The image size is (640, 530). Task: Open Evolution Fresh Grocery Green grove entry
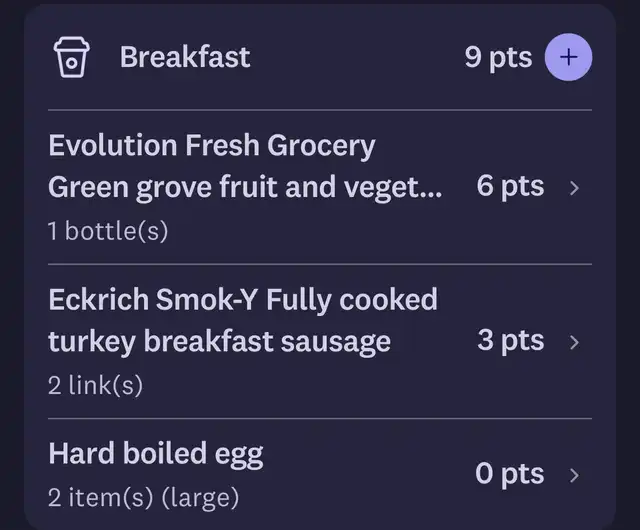[x=320, y=188]
